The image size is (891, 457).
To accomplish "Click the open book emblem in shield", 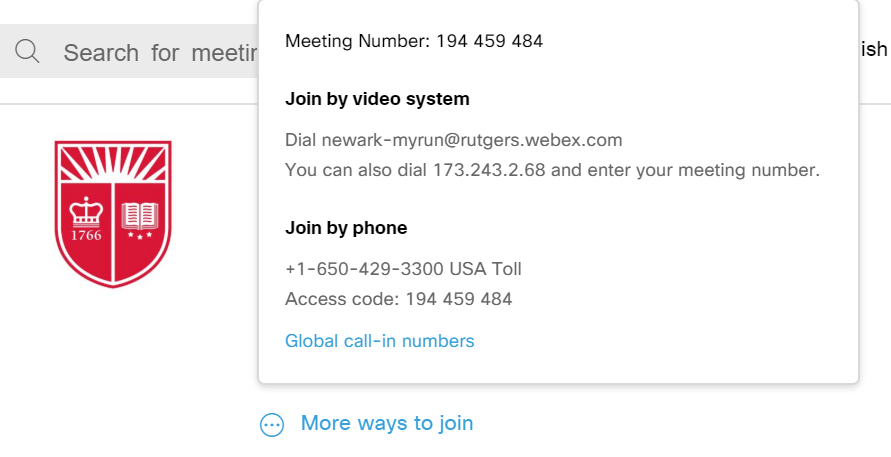I will click(140, 215).
